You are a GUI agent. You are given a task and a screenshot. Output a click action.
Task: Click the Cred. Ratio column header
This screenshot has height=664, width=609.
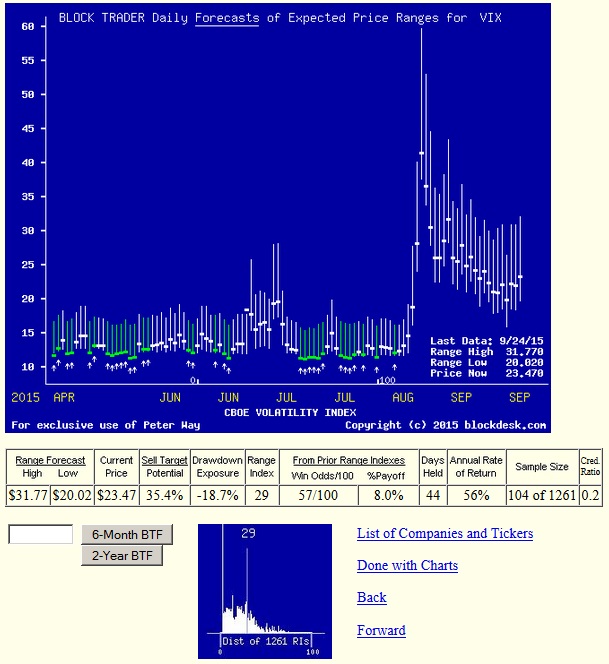point(590,466)
